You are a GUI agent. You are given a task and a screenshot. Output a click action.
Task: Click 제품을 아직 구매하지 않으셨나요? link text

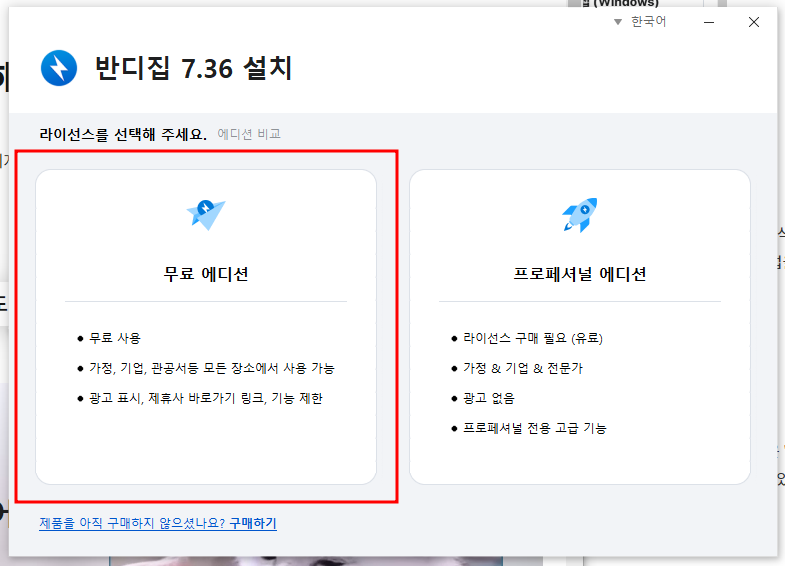coord(132,523)
